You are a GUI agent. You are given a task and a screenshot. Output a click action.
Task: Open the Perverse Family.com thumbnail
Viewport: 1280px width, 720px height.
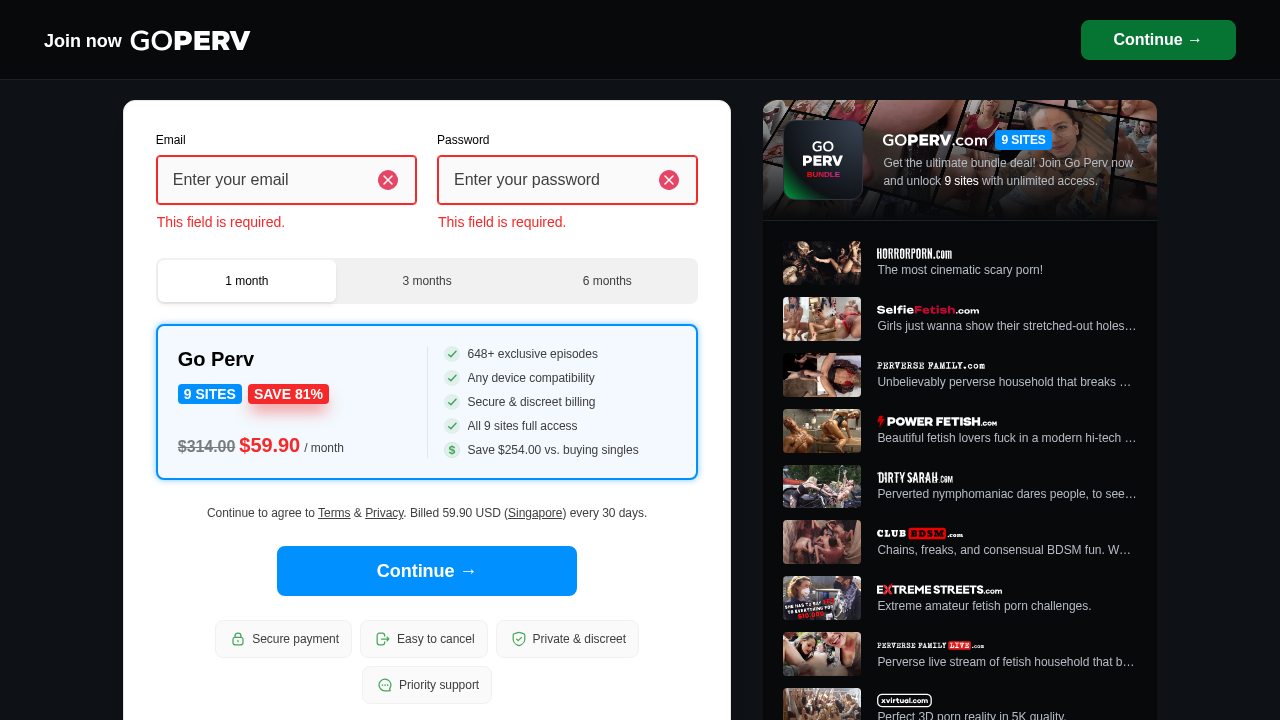pyautogui.click(x=822, y=375)
